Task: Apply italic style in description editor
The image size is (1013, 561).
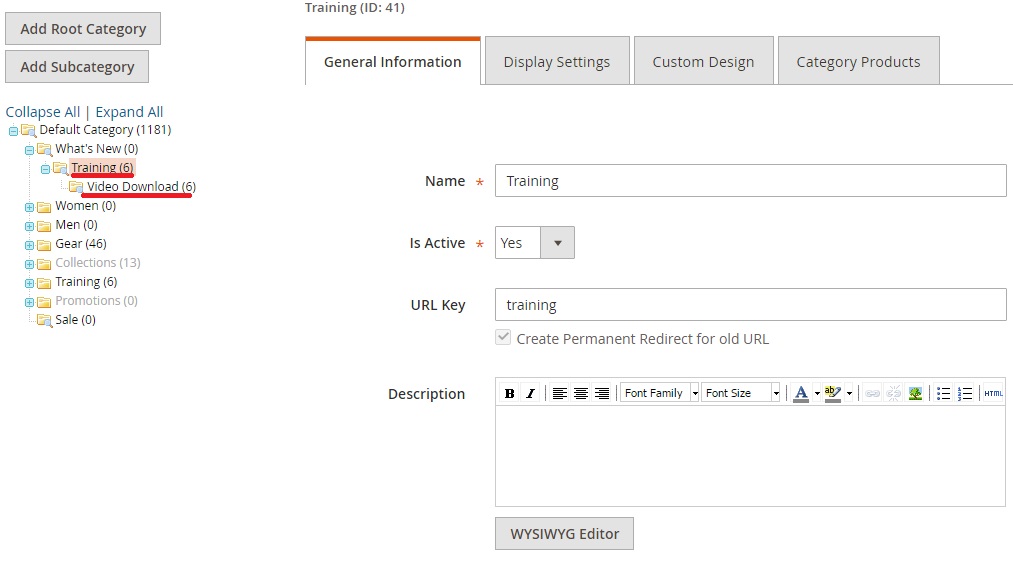Action: tap(530, 393)
